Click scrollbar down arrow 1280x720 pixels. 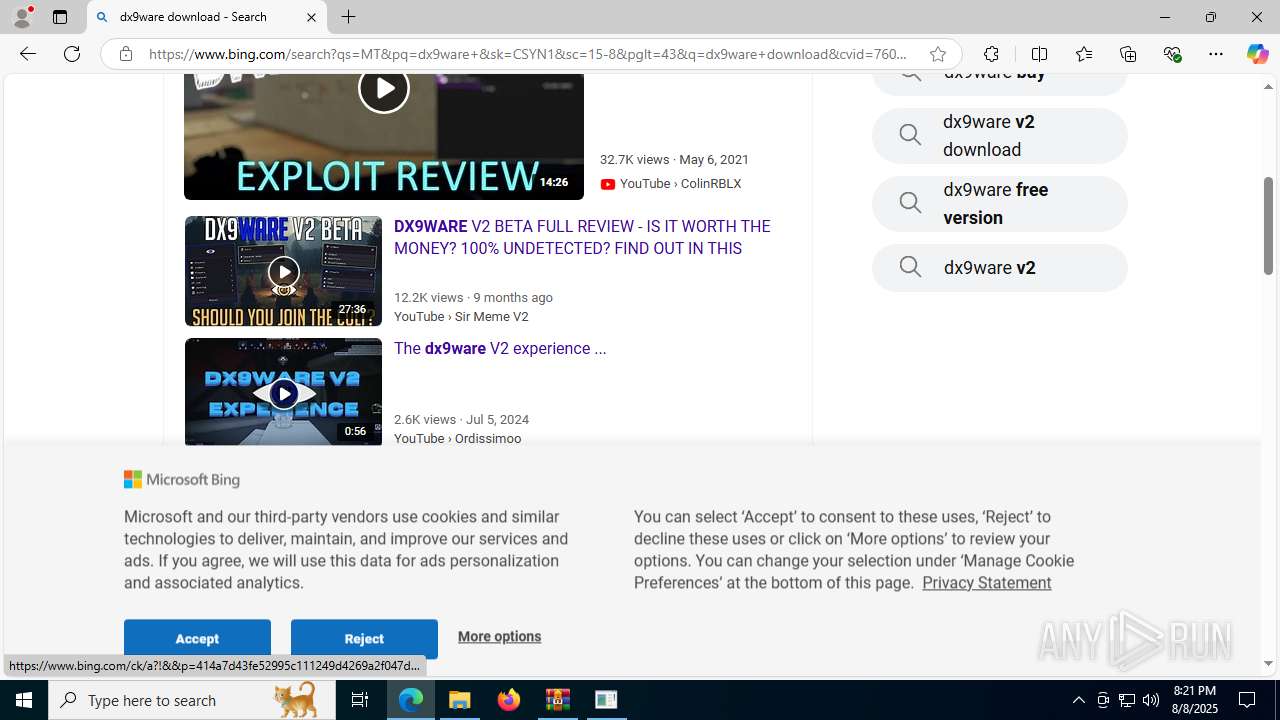click(1268, 663)
